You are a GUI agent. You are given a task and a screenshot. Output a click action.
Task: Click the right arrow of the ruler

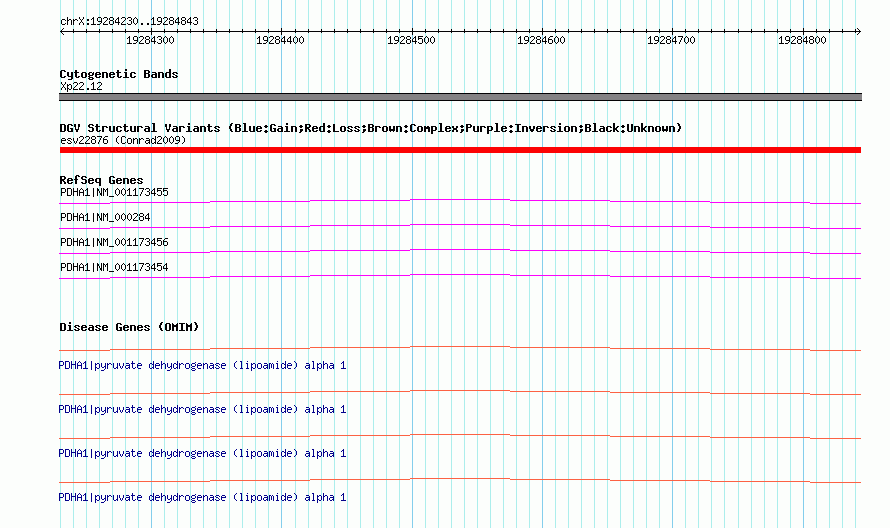pyautogui.click(x=858, y=31)
